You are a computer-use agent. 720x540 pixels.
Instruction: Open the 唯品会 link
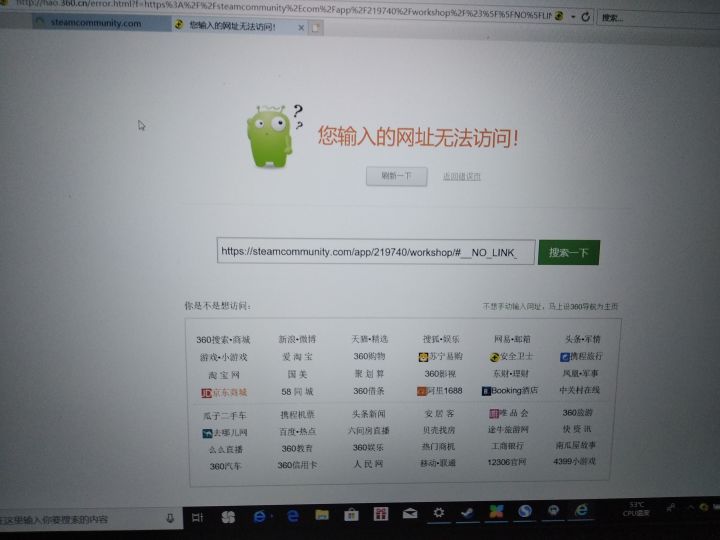[508, 413]
